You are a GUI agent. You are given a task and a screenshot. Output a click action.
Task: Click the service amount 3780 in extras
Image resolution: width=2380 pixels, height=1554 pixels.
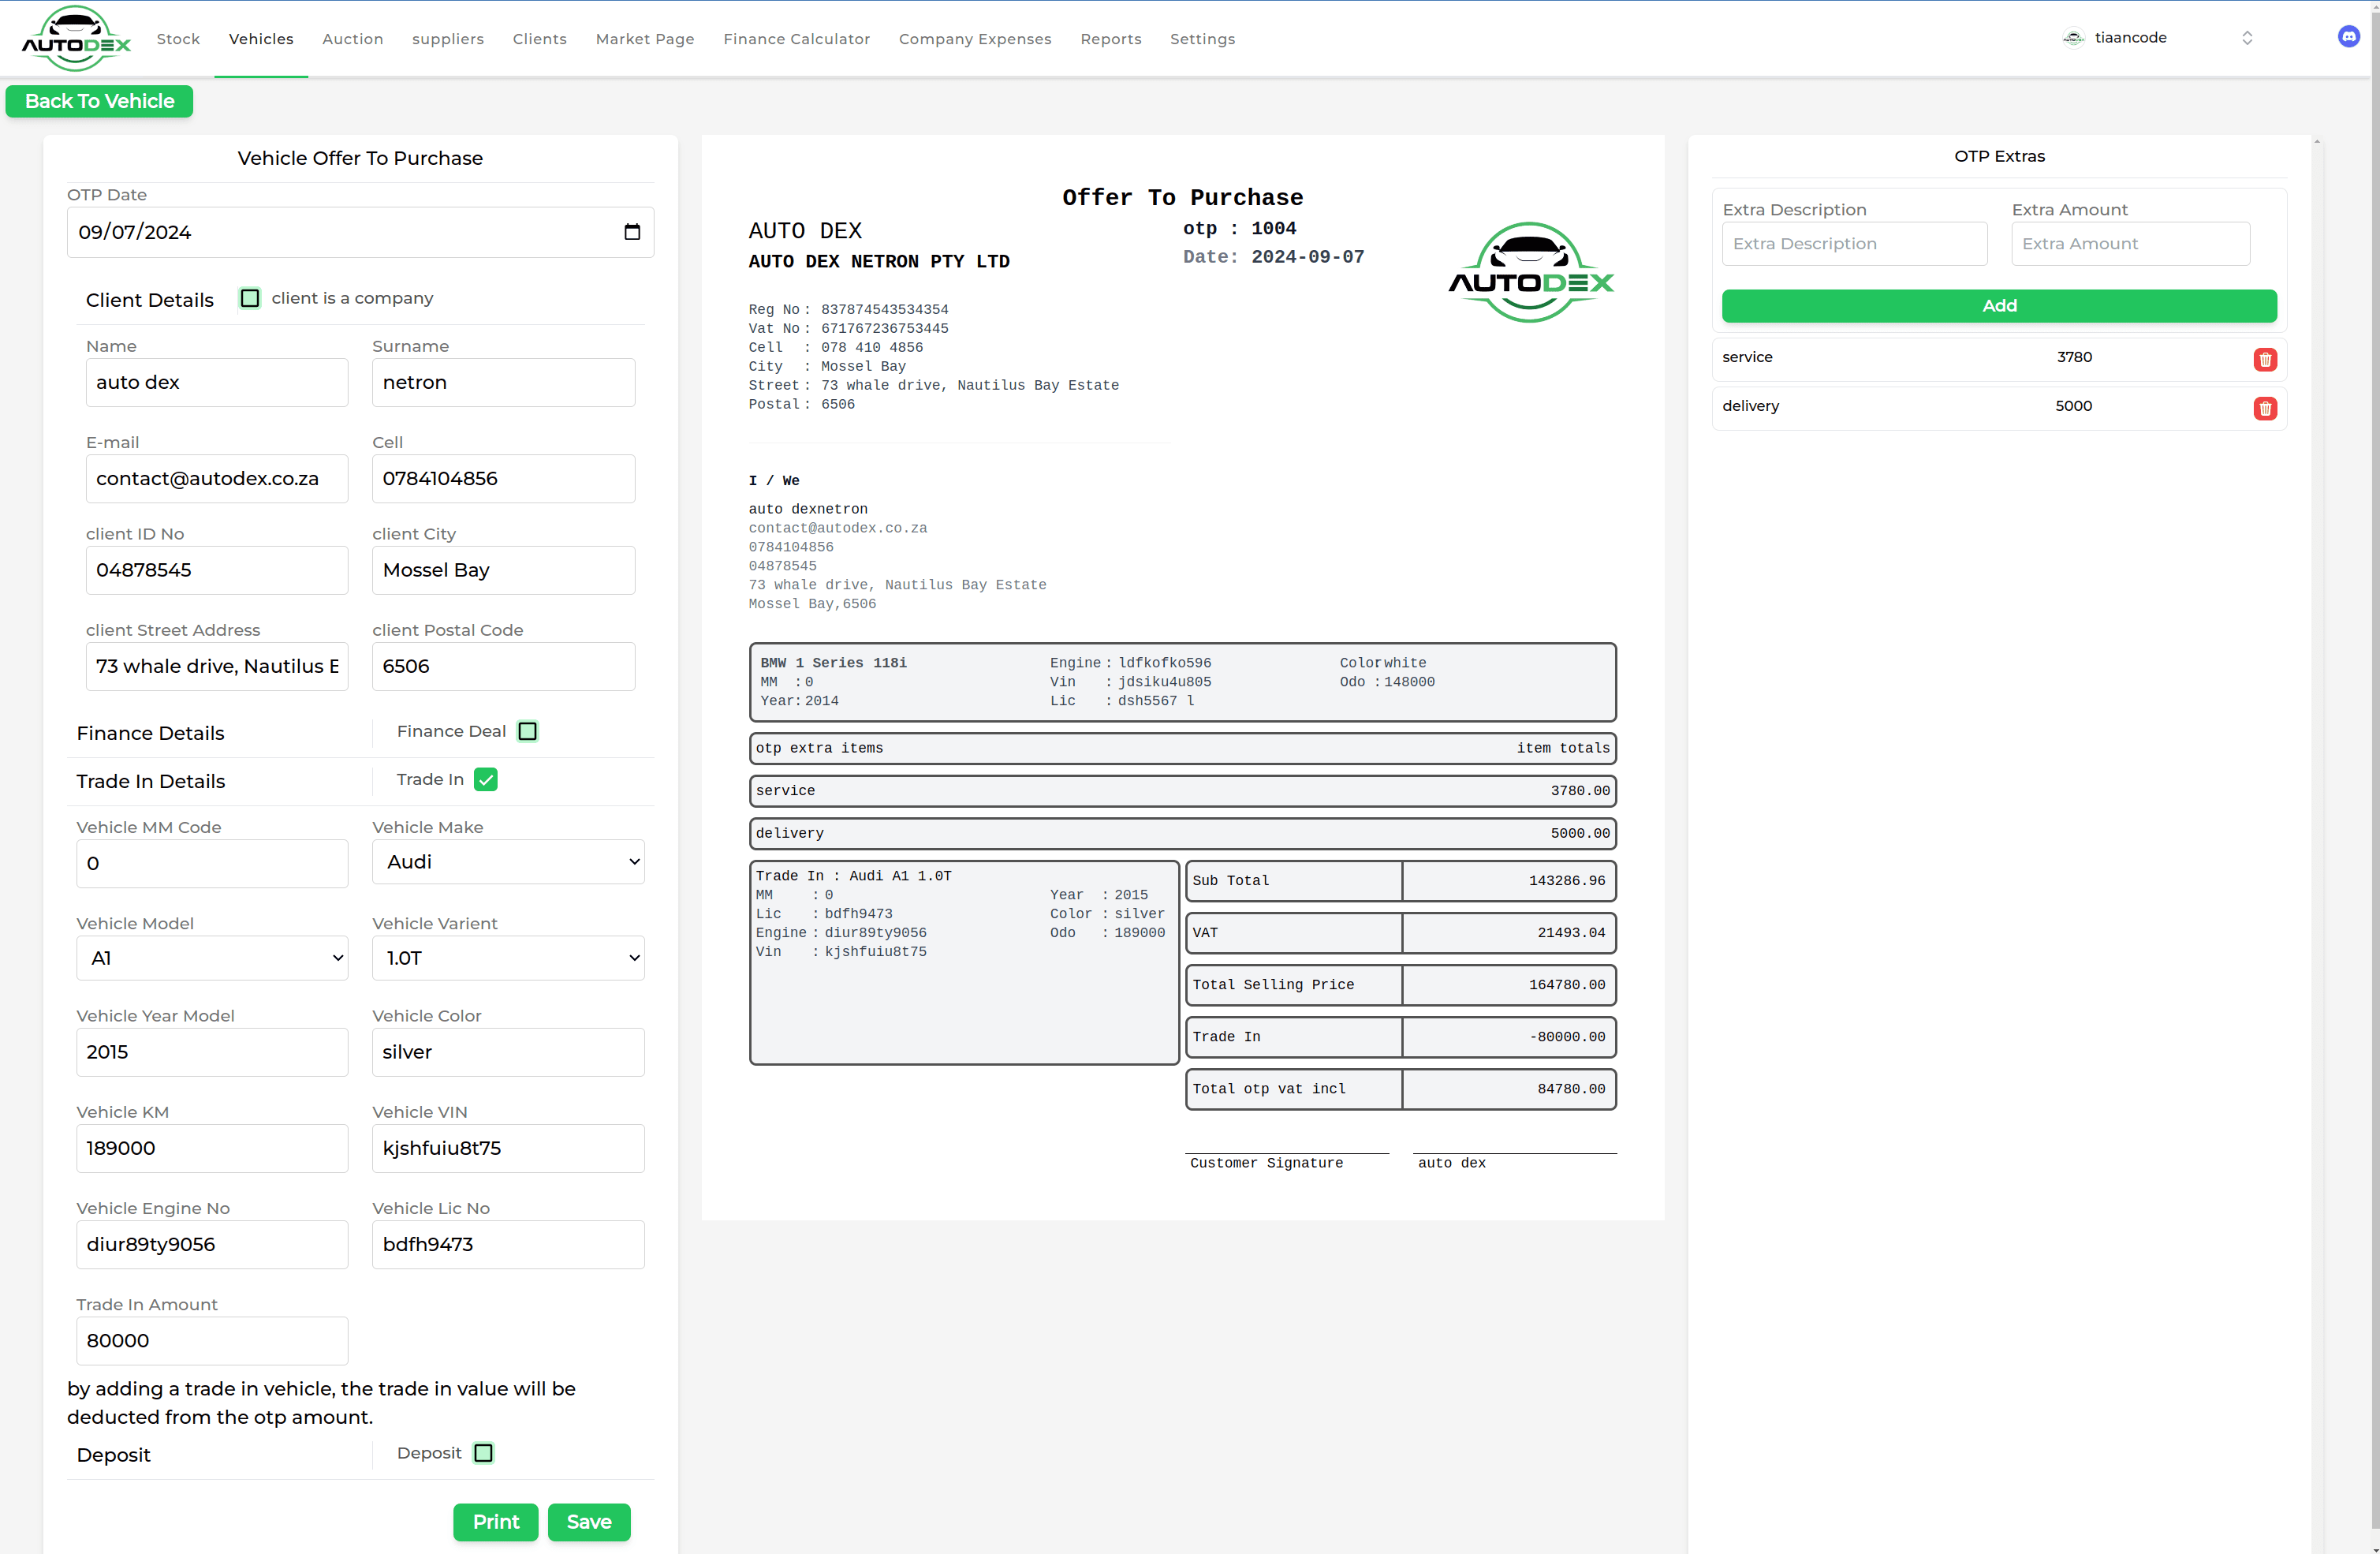(2074, 357)
